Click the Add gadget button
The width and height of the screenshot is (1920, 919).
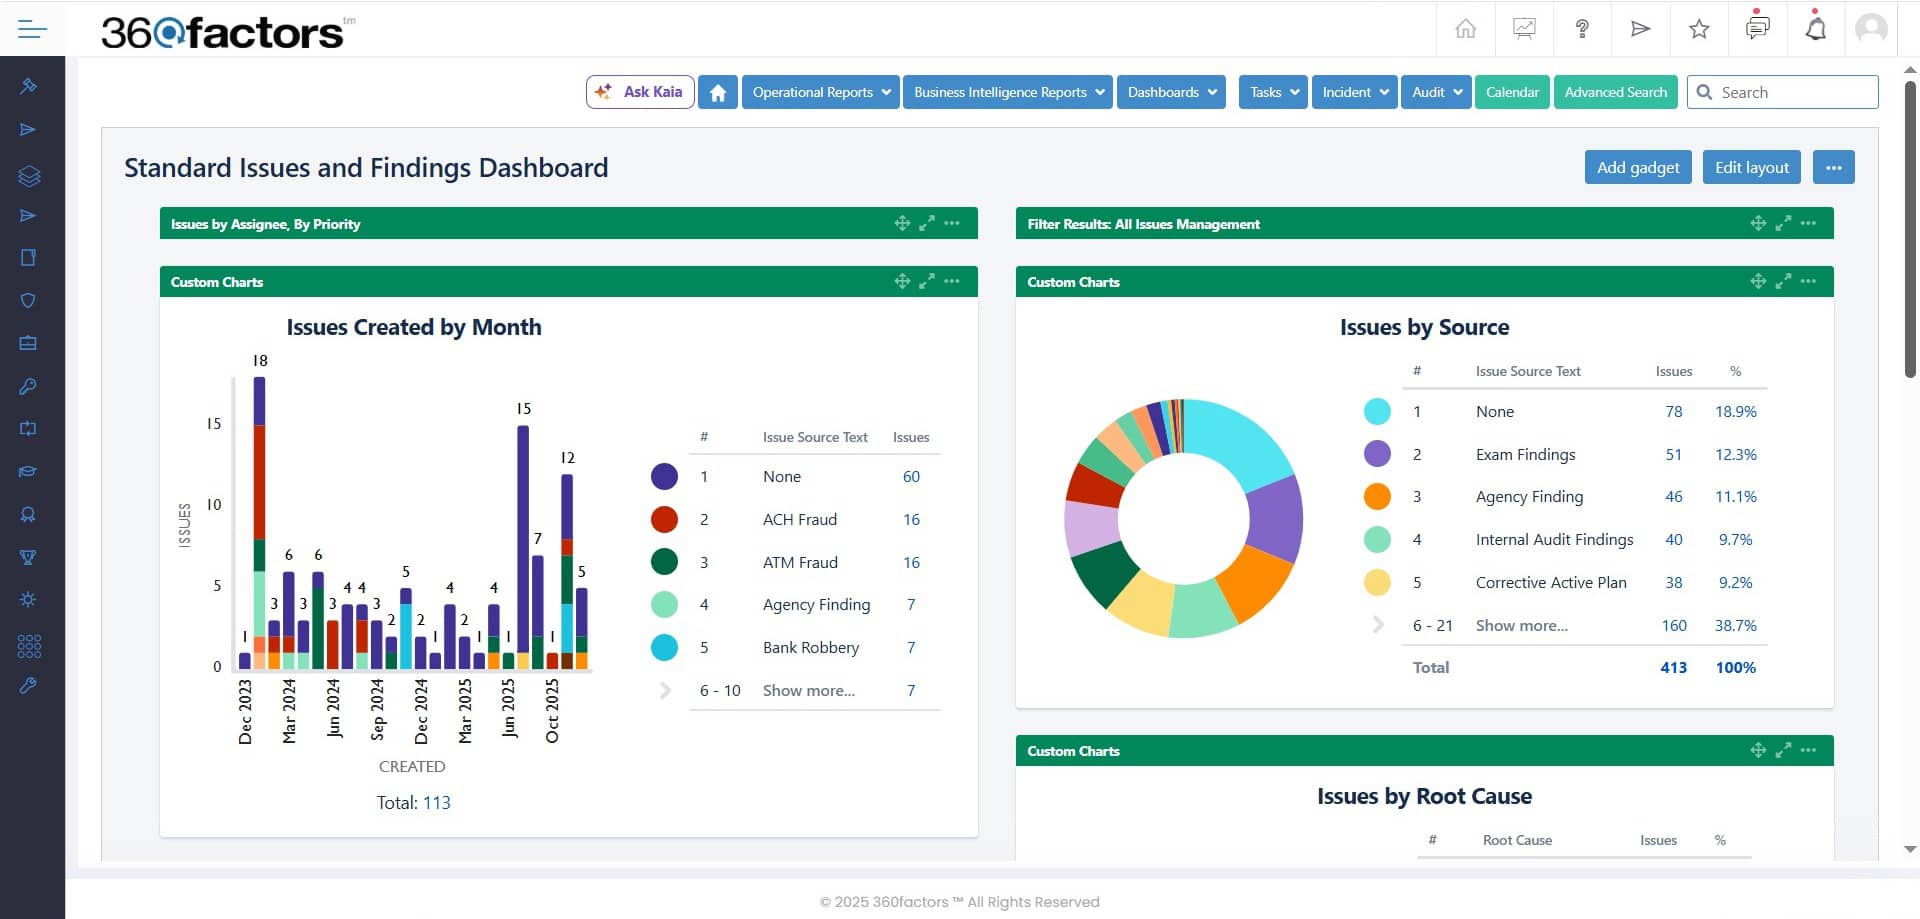tap(1638, 167)
